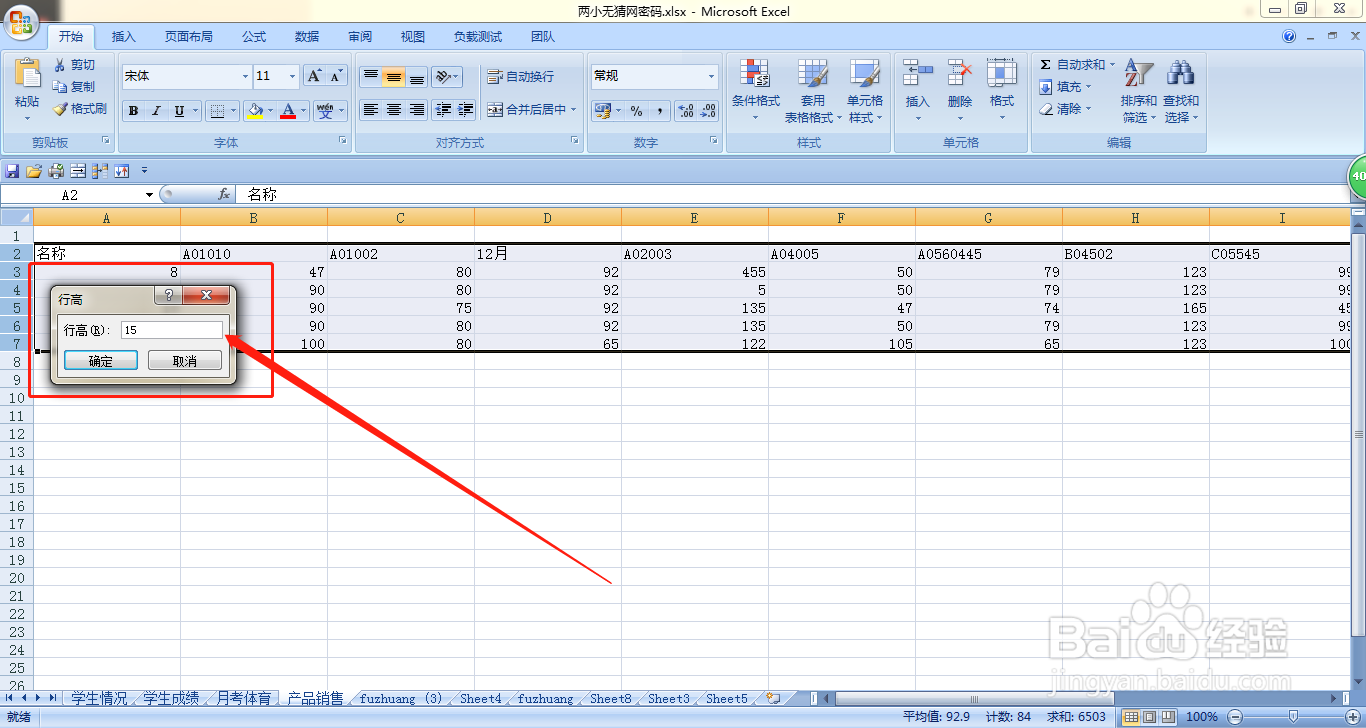Image resolution: width=1366 pixels, height=728 pixels.
Task: Click the Help question mark icon on ribbon
Action: pos(1289,37)
